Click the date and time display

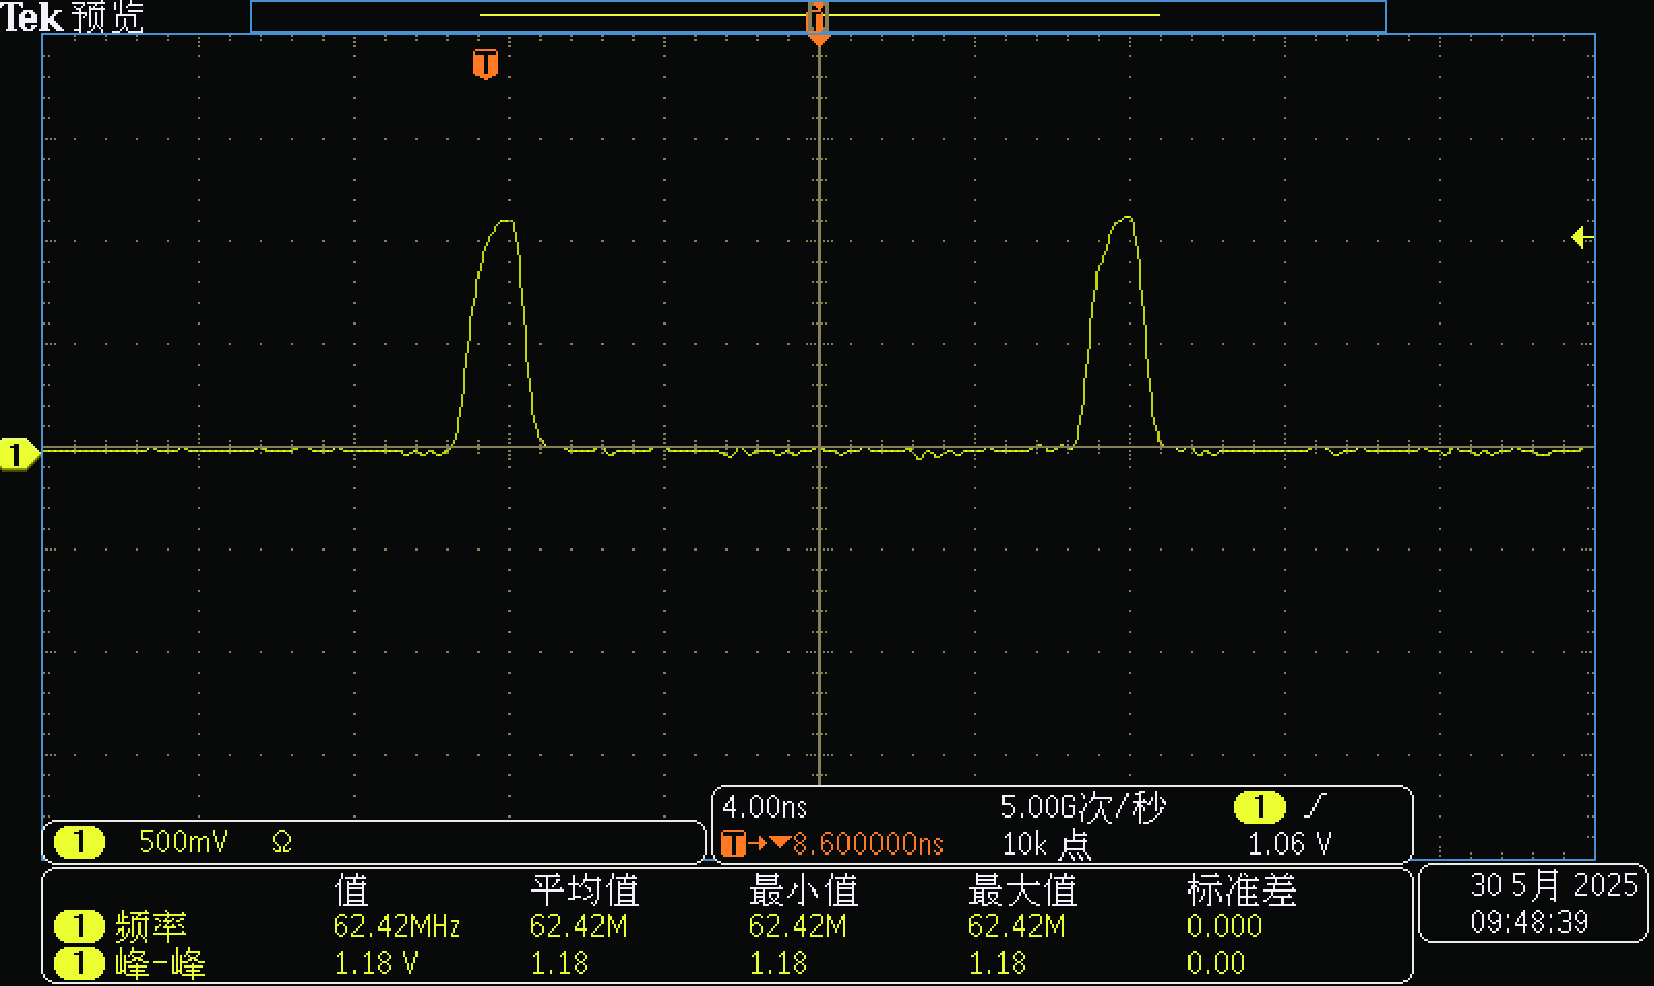[x=1532, y=903]
